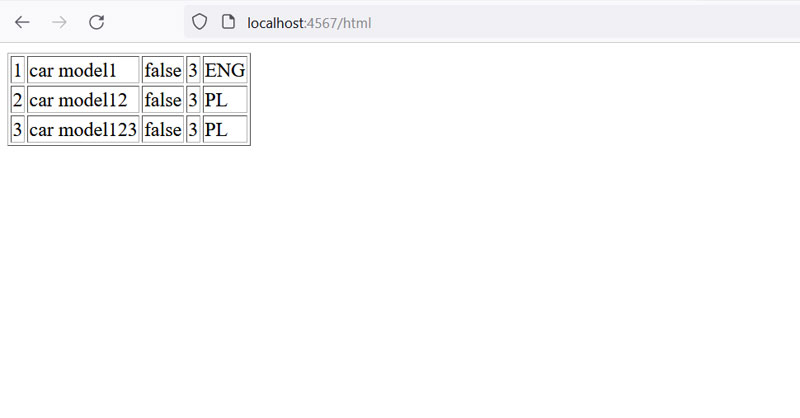Click the row number 1 cell
Viewport: 800px width, 418px height.
tap(18, 69)
